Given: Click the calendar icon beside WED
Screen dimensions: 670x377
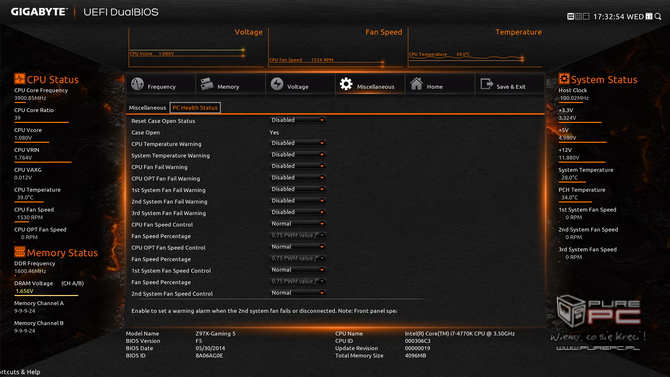Looking at the screenshot, I should point(649,16).
